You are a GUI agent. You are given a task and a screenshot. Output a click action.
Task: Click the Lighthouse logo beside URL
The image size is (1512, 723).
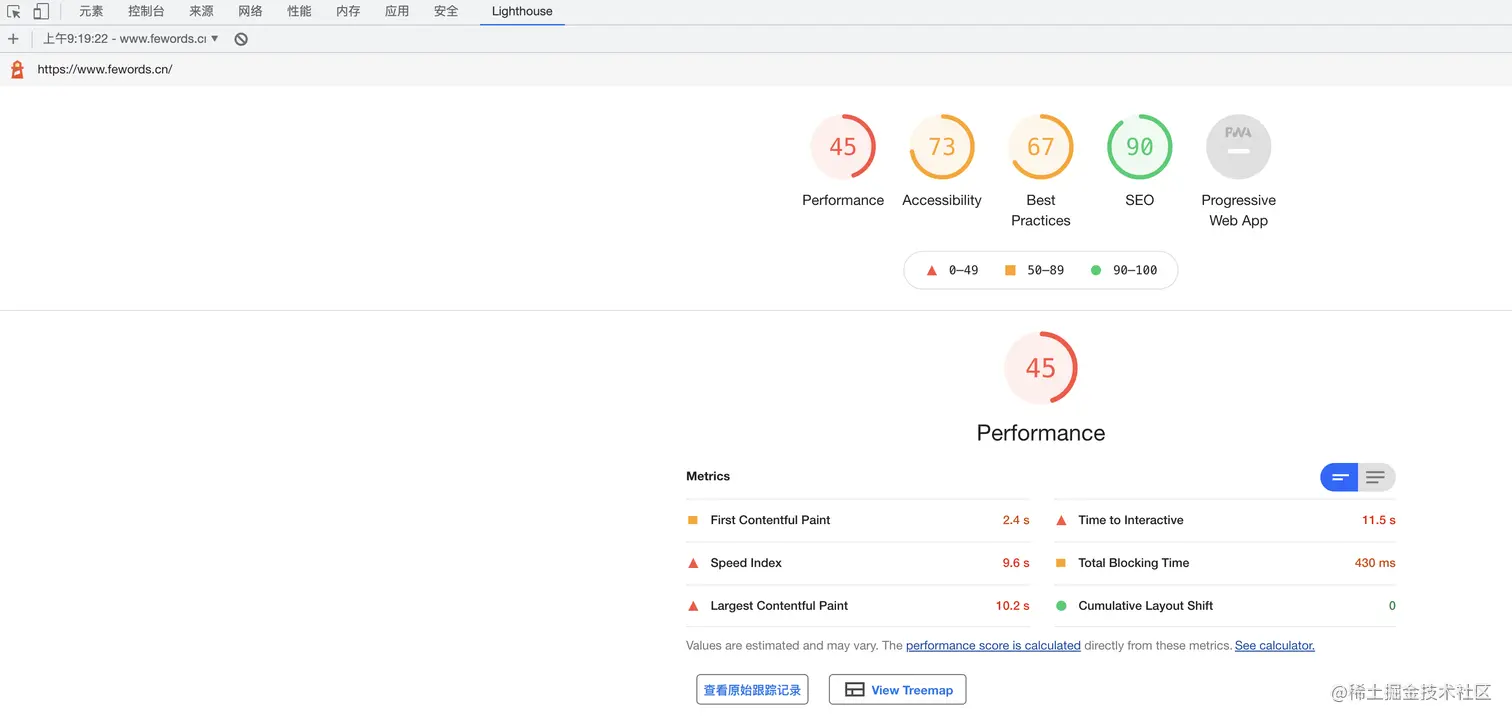pos(17,69)
